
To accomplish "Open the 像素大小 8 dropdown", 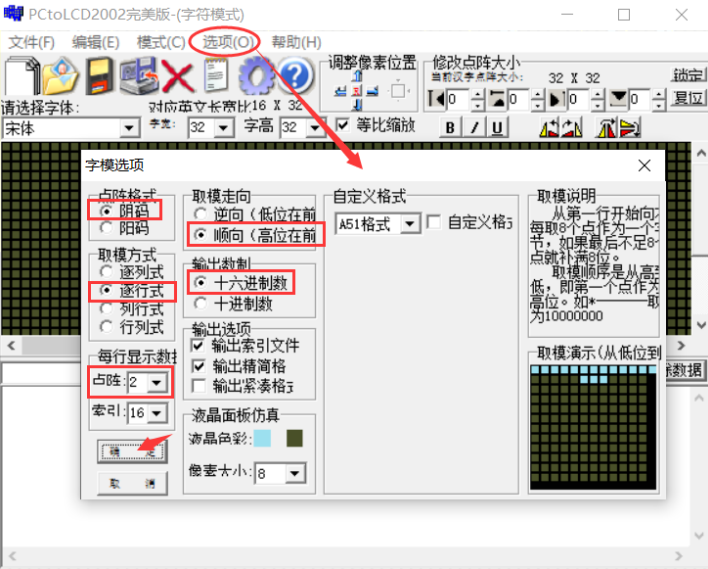I will (x=295, y=474).
